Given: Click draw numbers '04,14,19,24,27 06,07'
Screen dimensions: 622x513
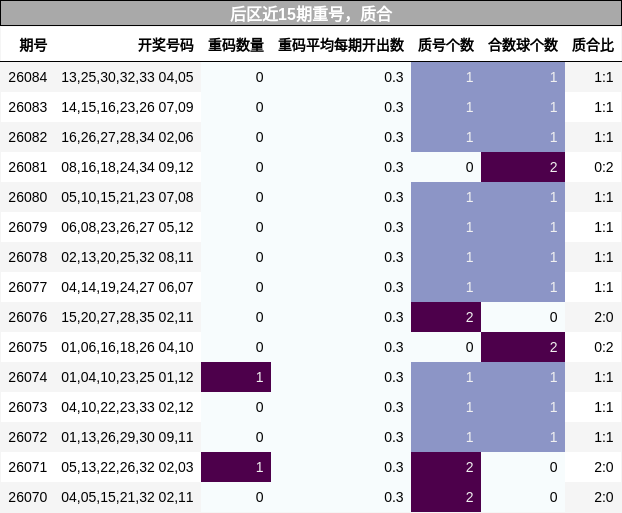Looking at the screenshot, I should pyautogui.click(x=127, y=287).
